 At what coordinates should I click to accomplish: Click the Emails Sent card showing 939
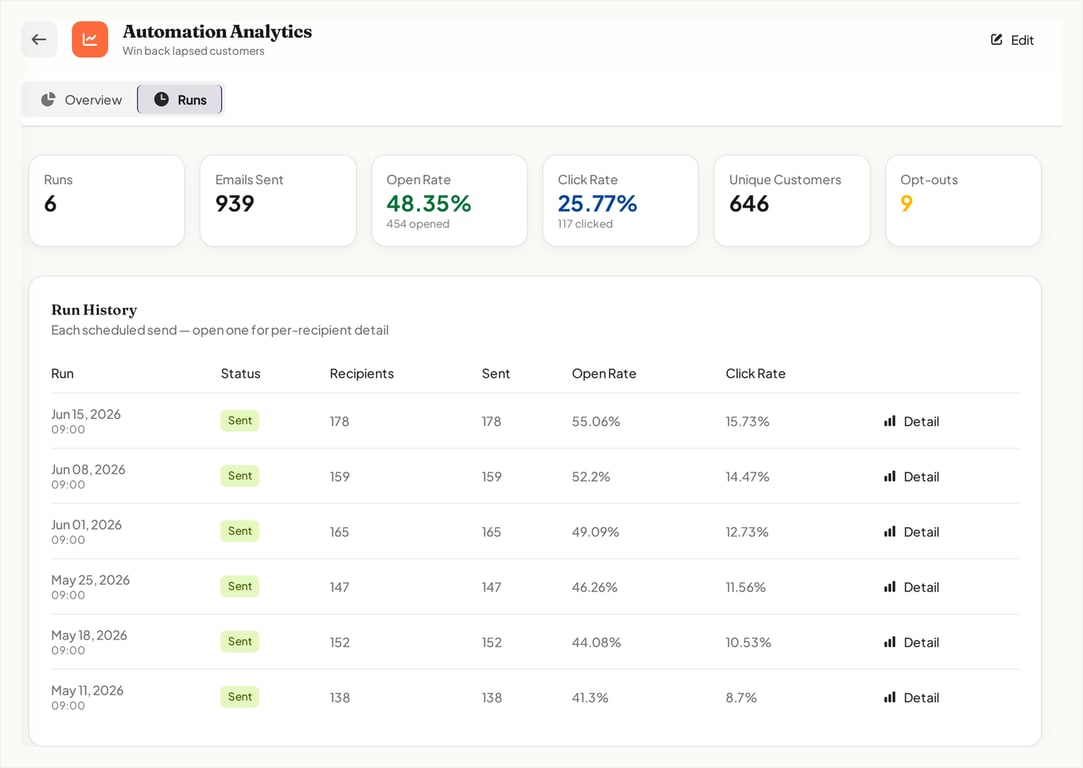coord(278,200)
